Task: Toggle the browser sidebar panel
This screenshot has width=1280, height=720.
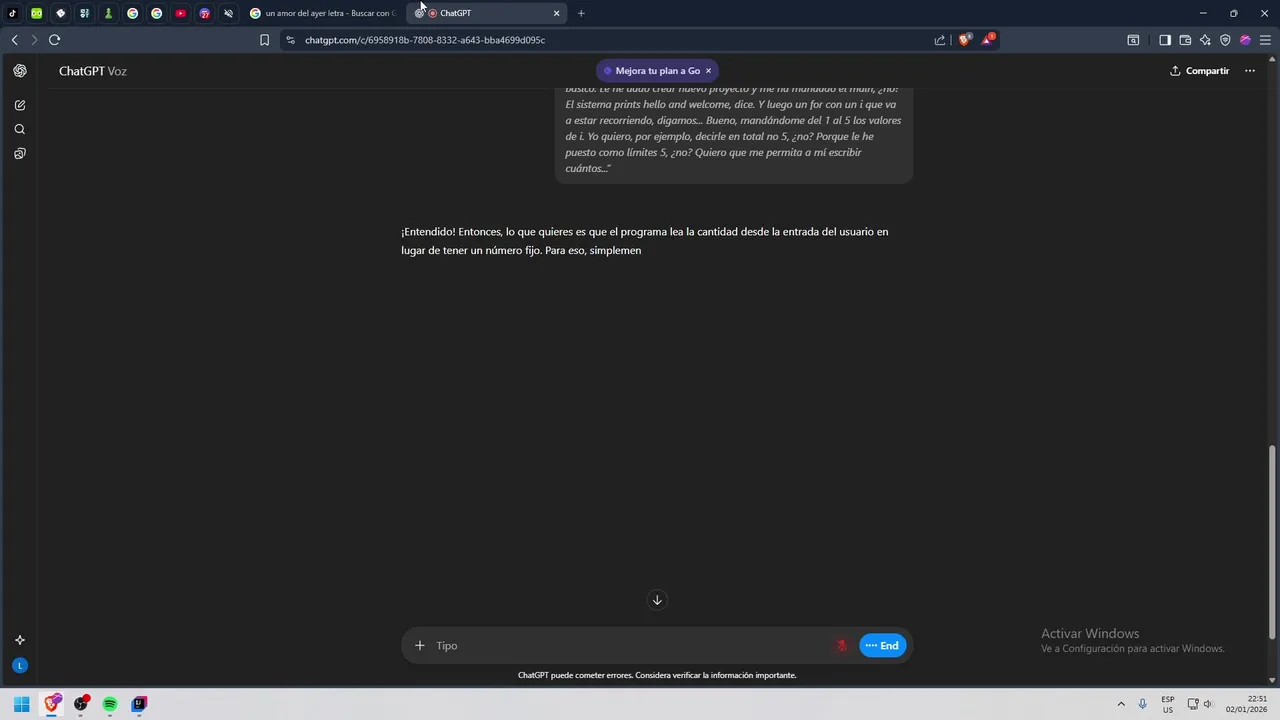Action: [x=1165, y=40]
